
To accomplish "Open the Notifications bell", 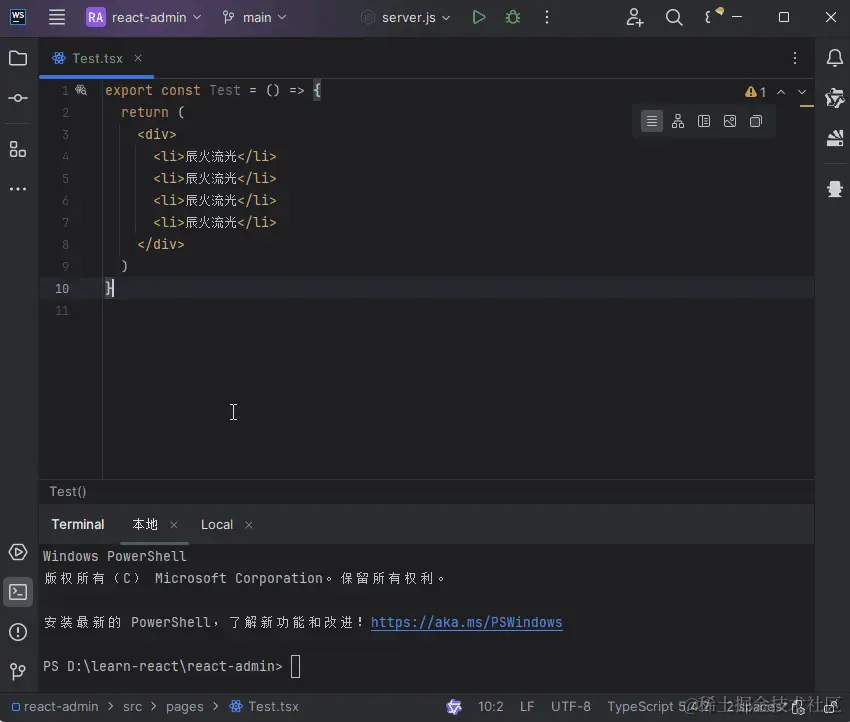I will tap(835, 58).
